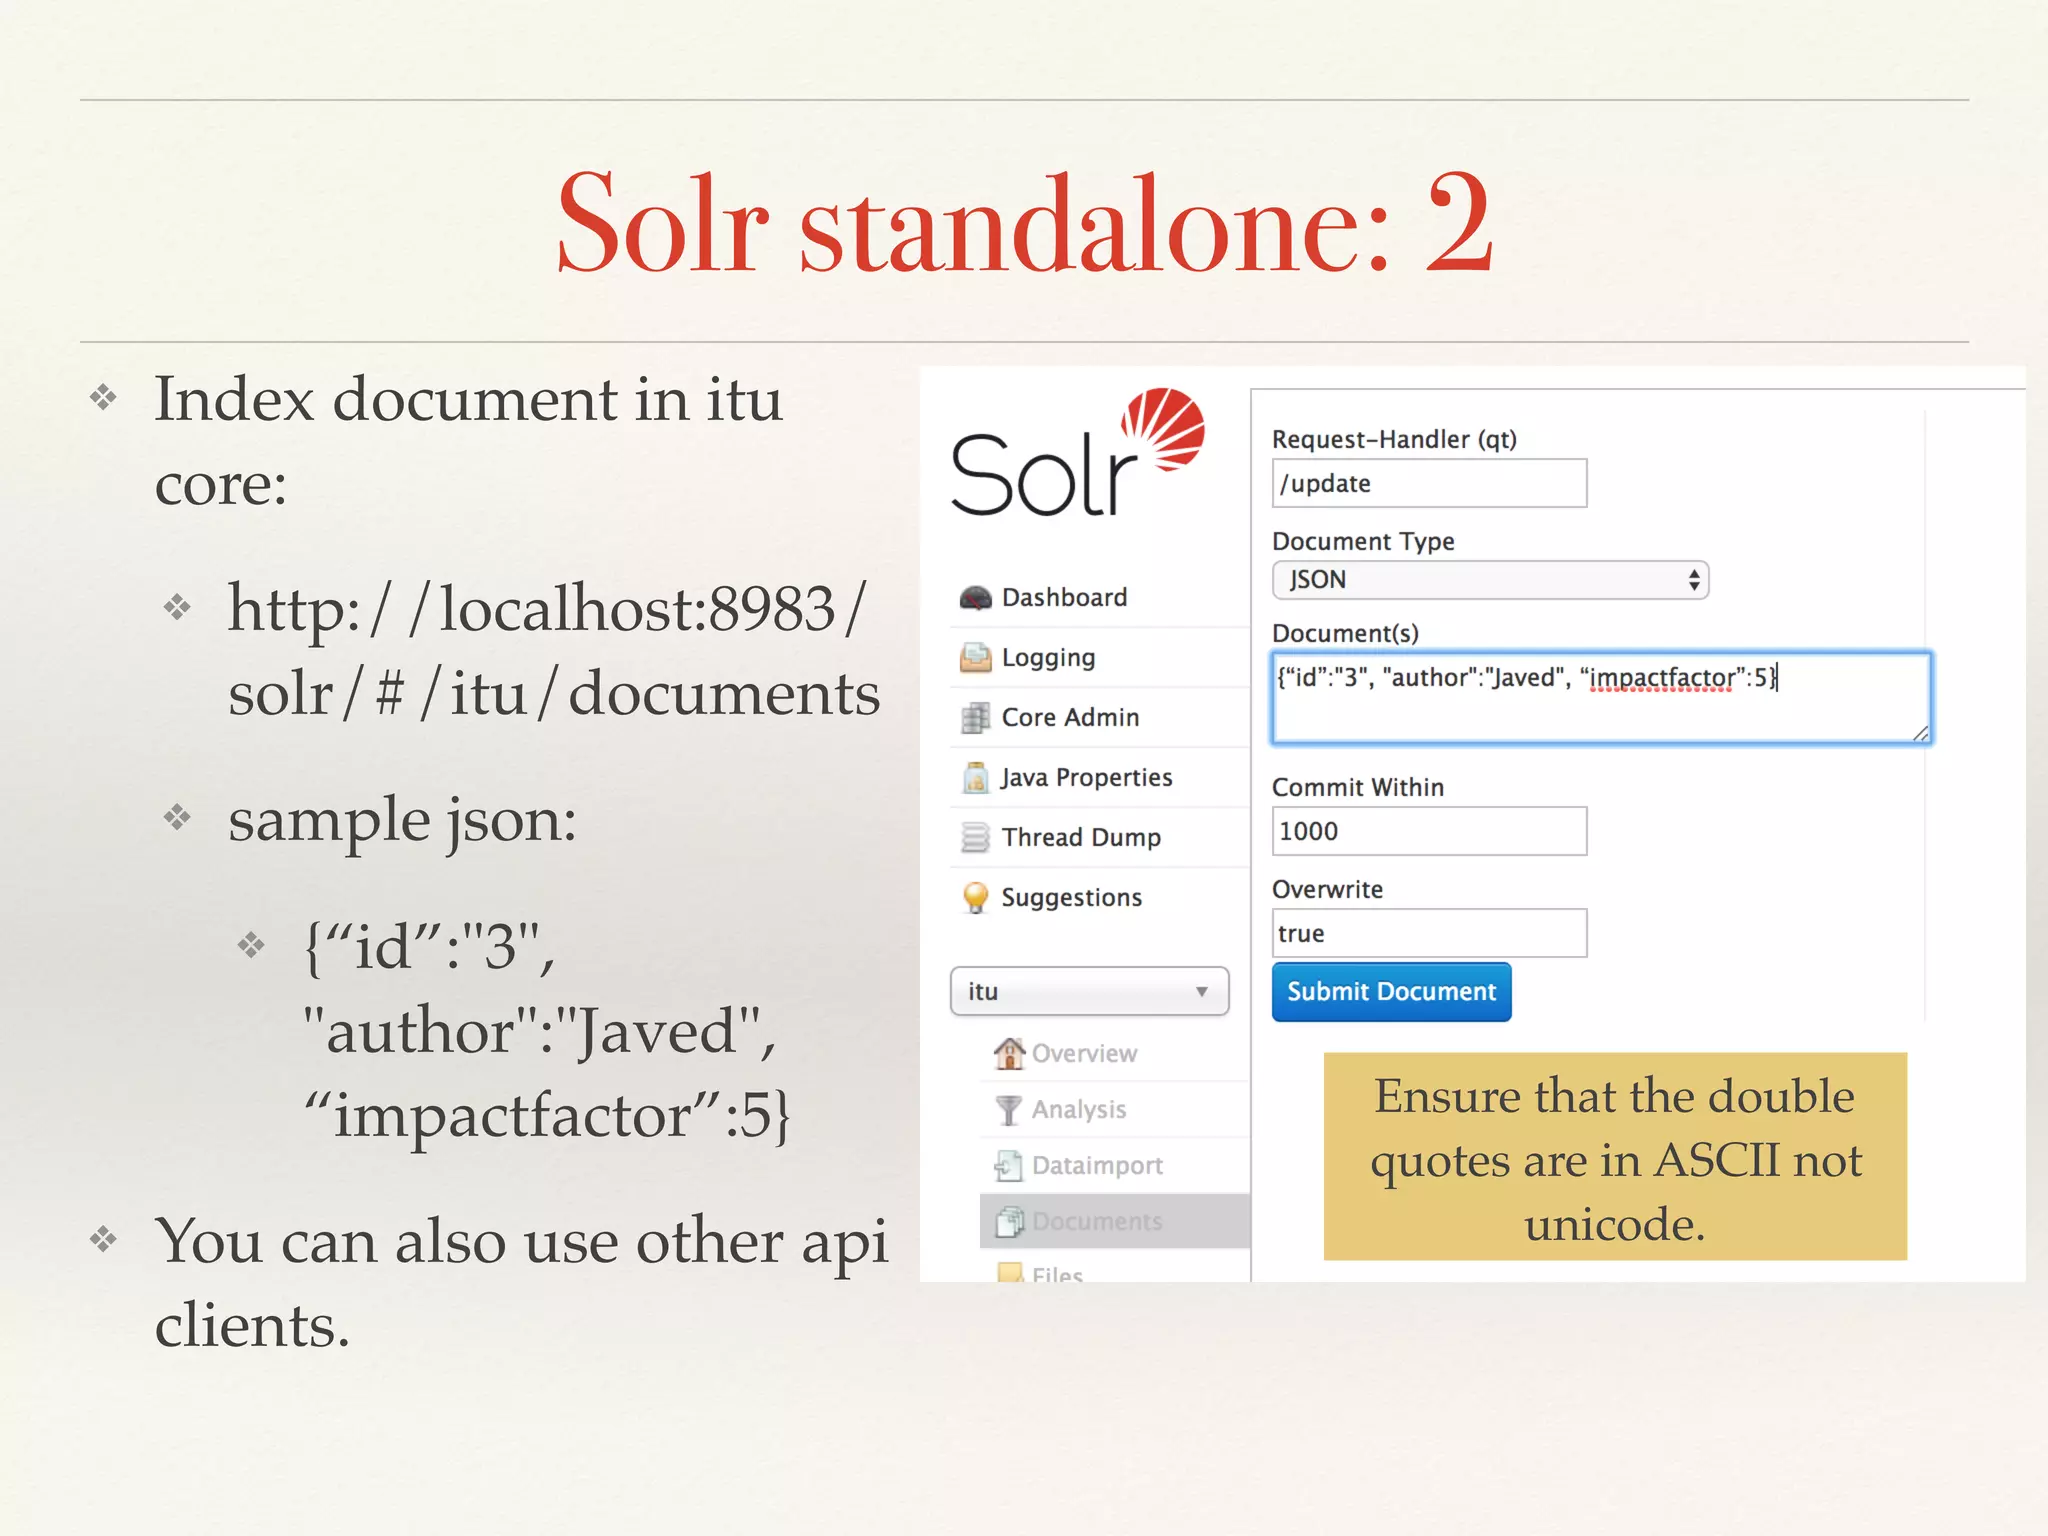Click the 'Document(s)' label
2048x1536 pixels.
pos(1345,633)
